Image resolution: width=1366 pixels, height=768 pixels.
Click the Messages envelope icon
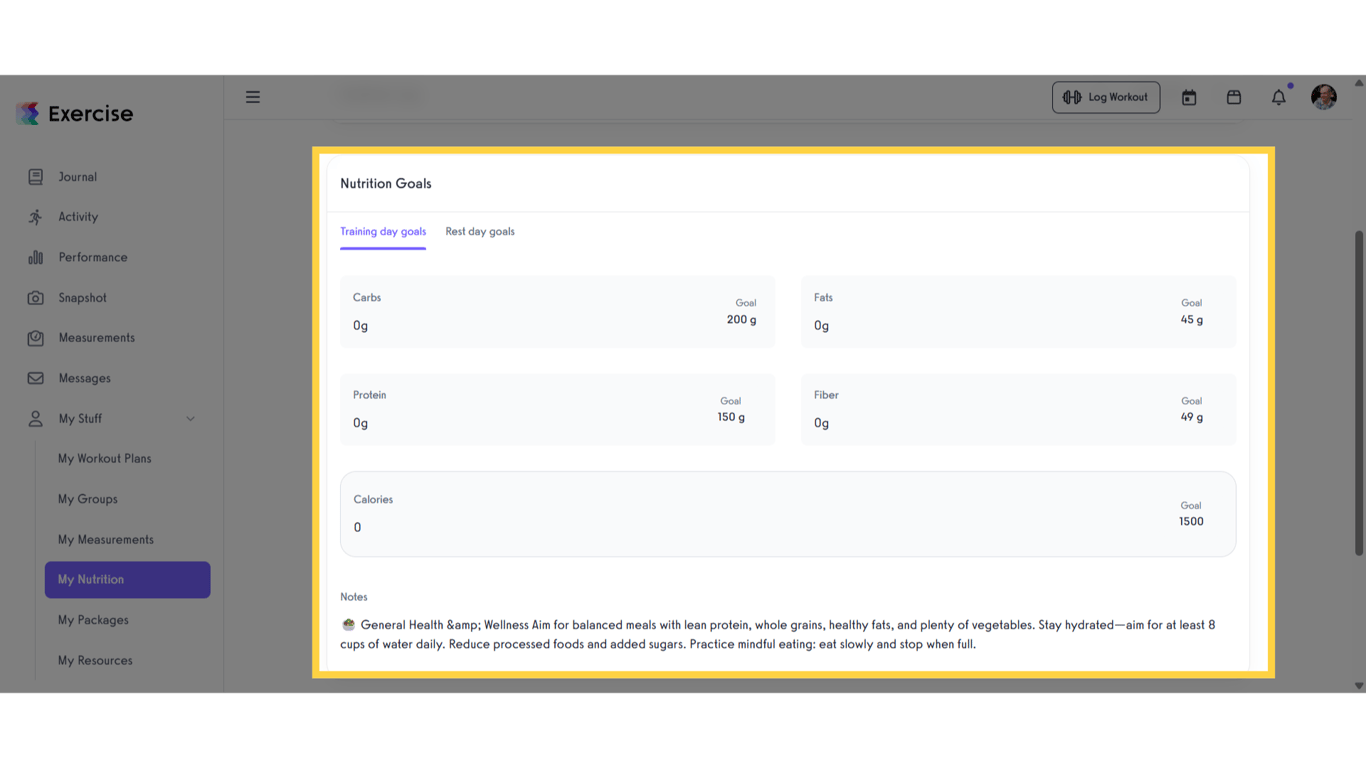click(36, 378)
